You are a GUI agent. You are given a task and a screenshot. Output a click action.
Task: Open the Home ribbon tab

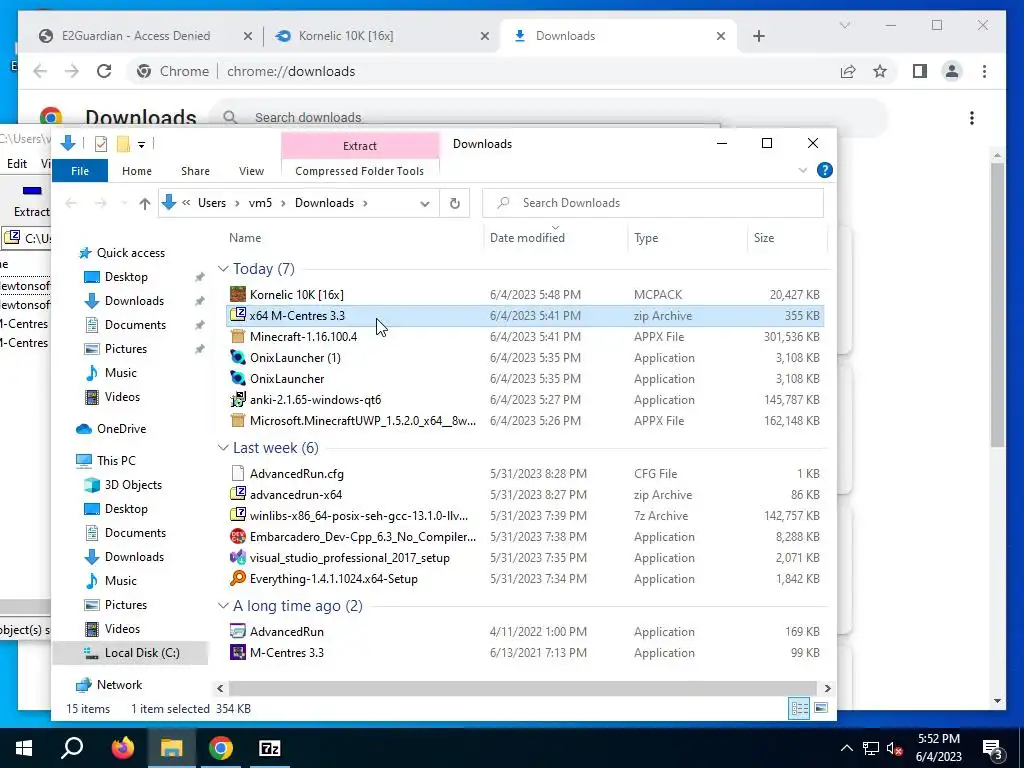click(136, 171)
